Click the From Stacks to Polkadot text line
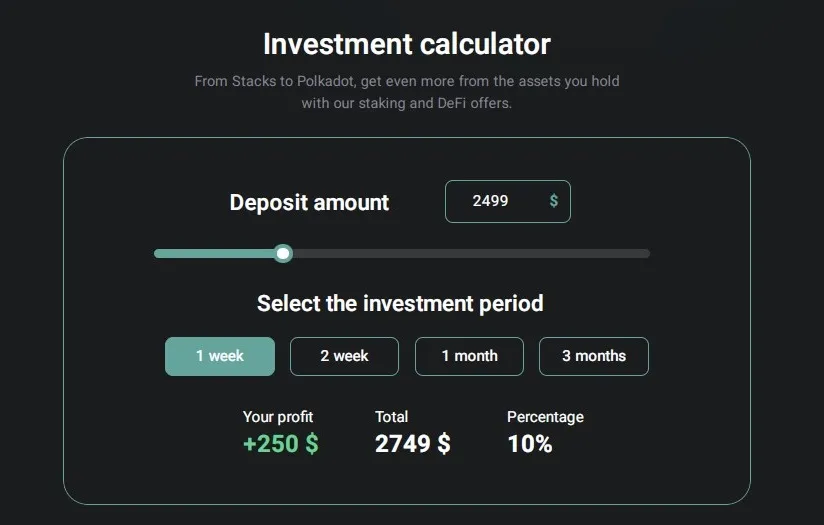Screen dimensions: 824x525 (407, 81)
